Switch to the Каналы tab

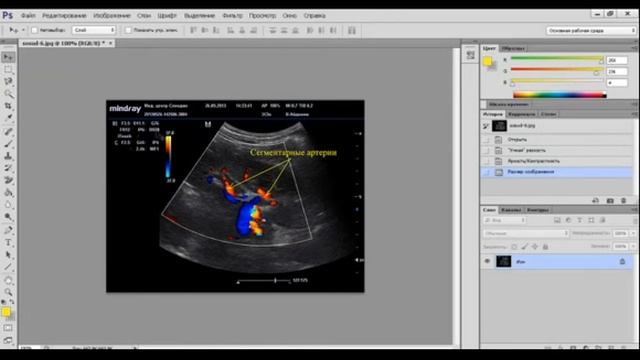pyautogui.click(x=511, y=210)
